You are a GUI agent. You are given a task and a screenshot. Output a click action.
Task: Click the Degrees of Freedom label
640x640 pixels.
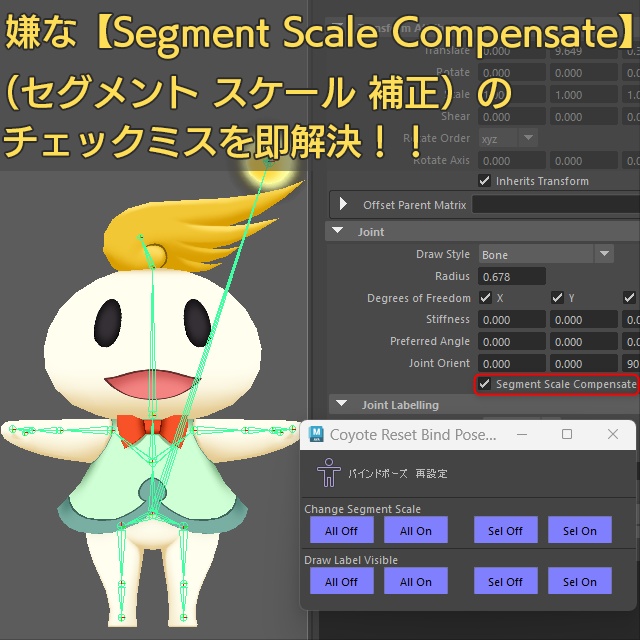(419, 298)
